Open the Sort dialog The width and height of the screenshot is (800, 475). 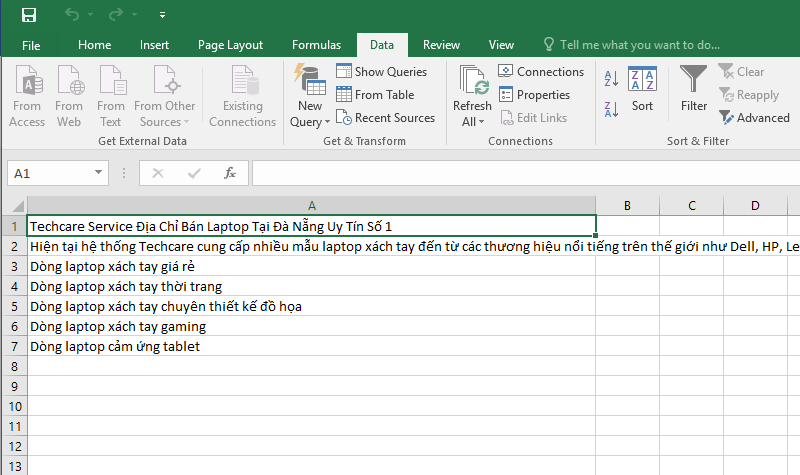[x=642, y=89]
